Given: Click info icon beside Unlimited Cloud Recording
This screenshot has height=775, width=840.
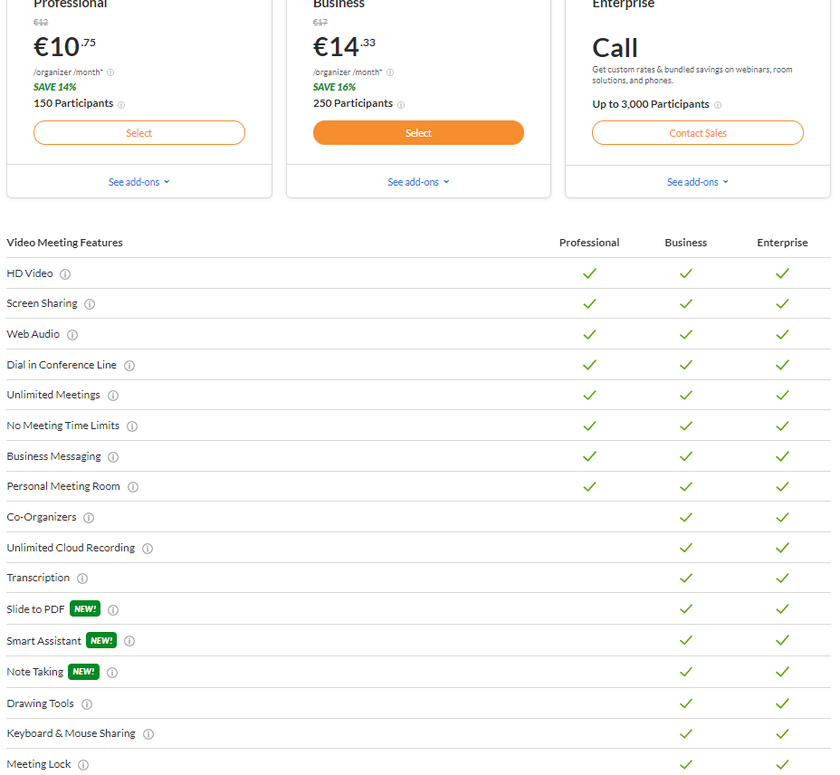Looking at the screenshot, I should tap(147, 549).
